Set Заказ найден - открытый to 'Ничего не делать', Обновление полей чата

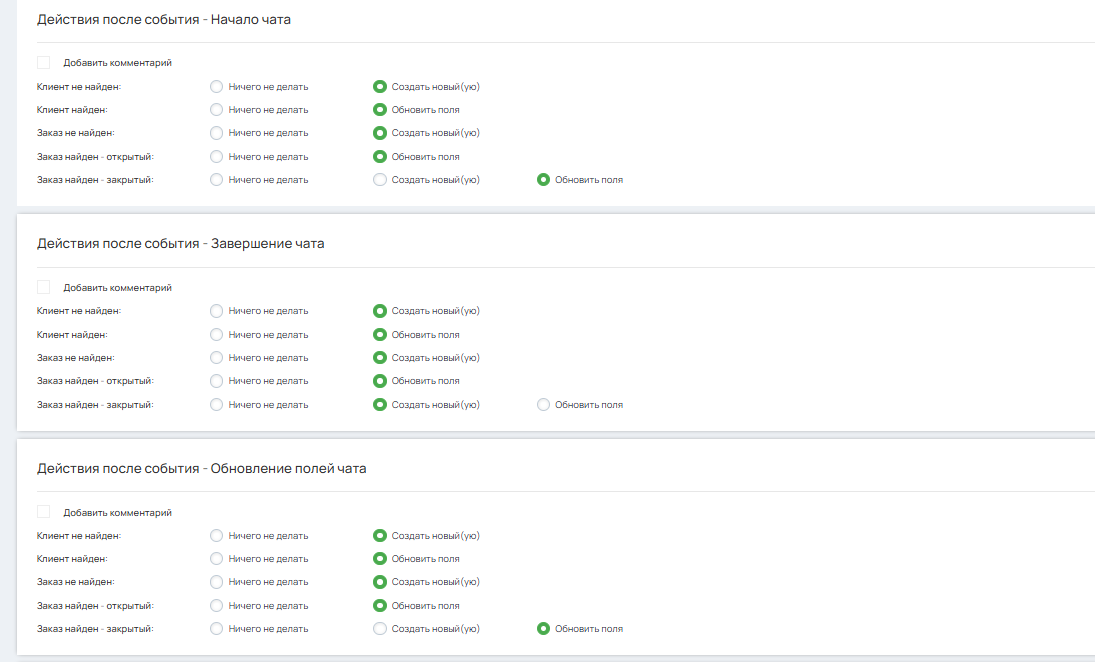216,606
